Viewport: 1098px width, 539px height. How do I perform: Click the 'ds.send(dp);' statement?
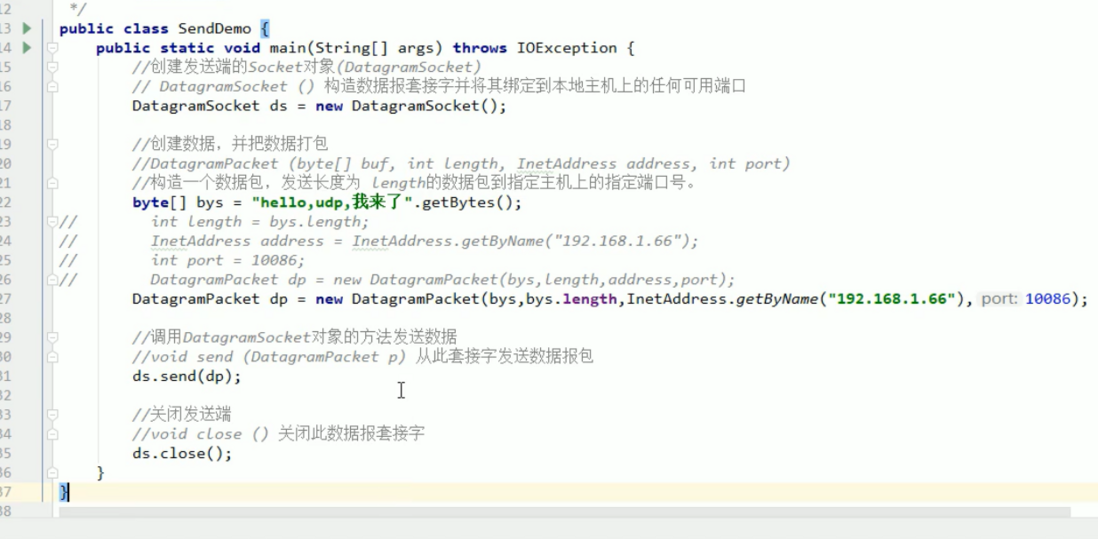point(187,377)
